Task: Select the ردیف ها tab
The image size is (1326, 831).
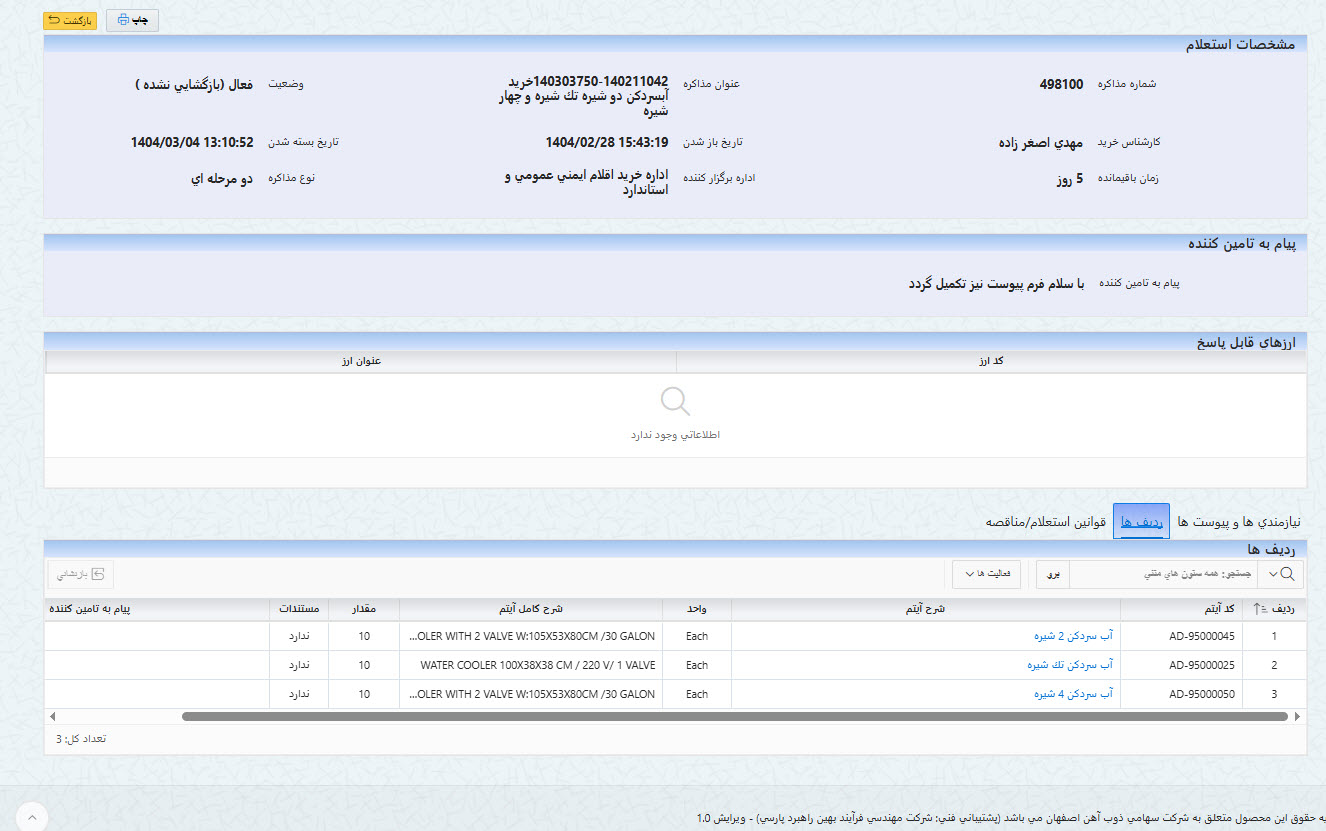Action: (x=1141, y=522)
